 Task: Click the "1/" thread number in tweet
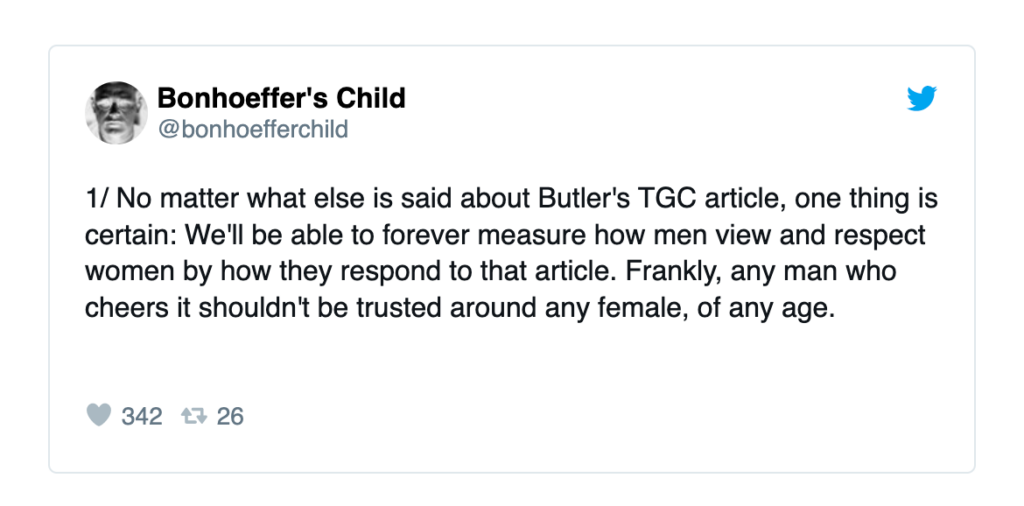[x=97, y=198]
